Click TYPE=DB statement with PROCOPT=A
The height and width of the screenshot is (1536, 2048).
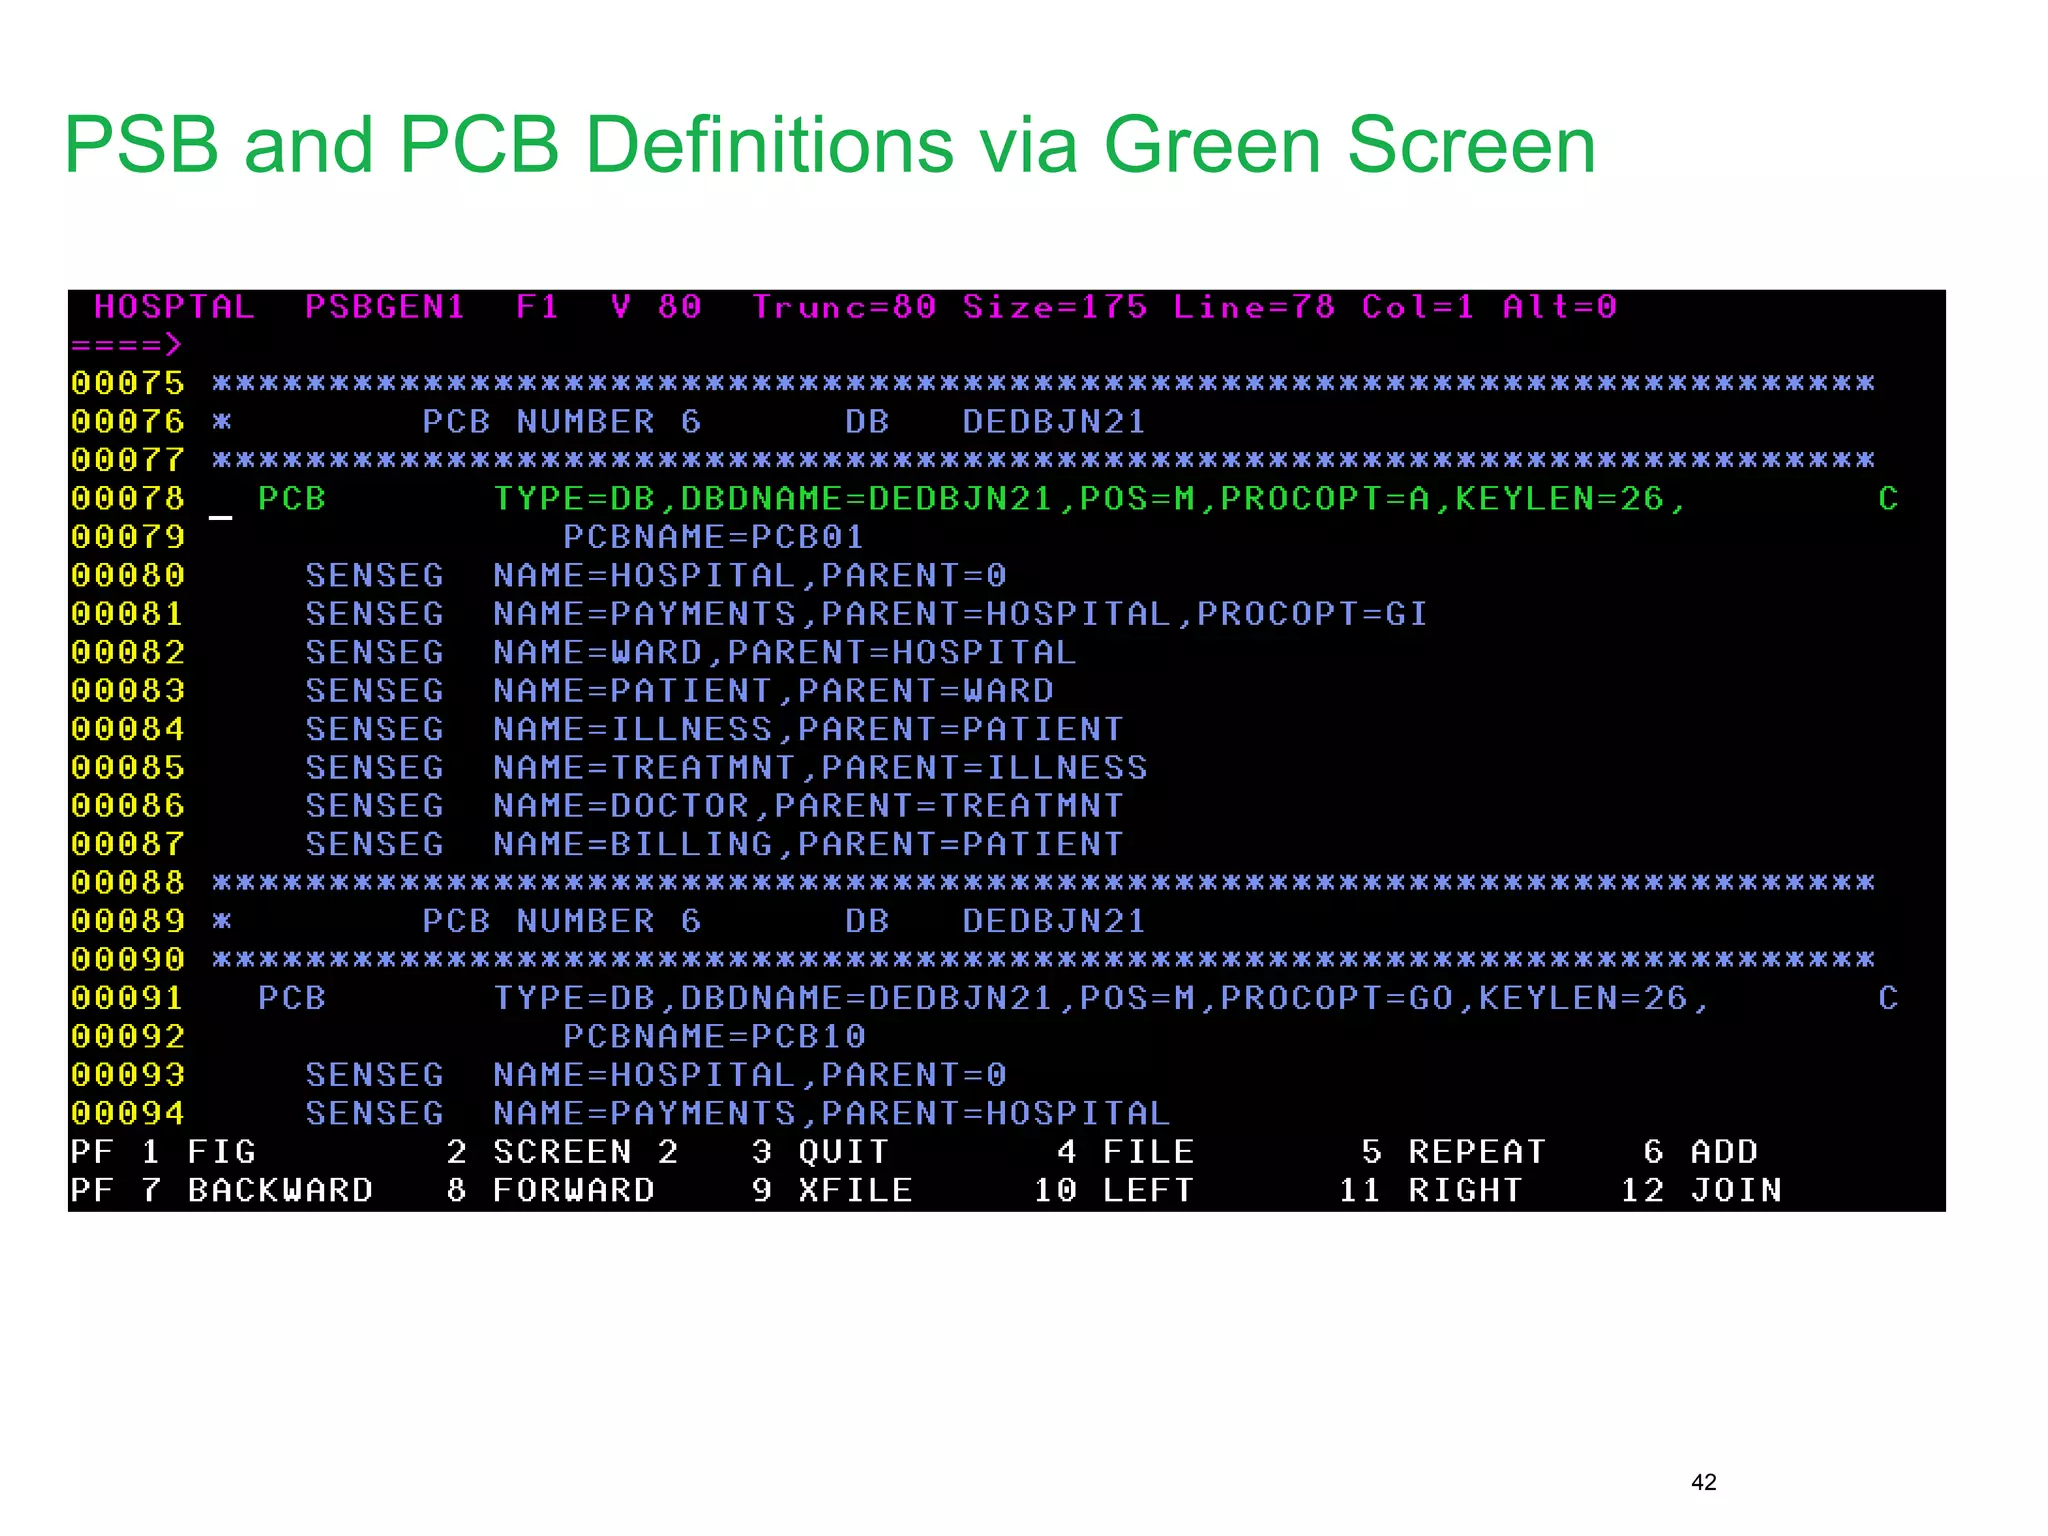click(1090, 498)
